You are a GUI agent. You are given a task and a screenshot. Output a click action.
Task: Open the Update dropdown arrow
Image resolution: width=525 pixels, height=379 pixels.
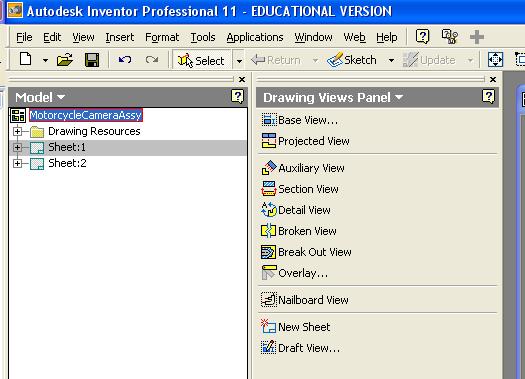tap(470, 61)
